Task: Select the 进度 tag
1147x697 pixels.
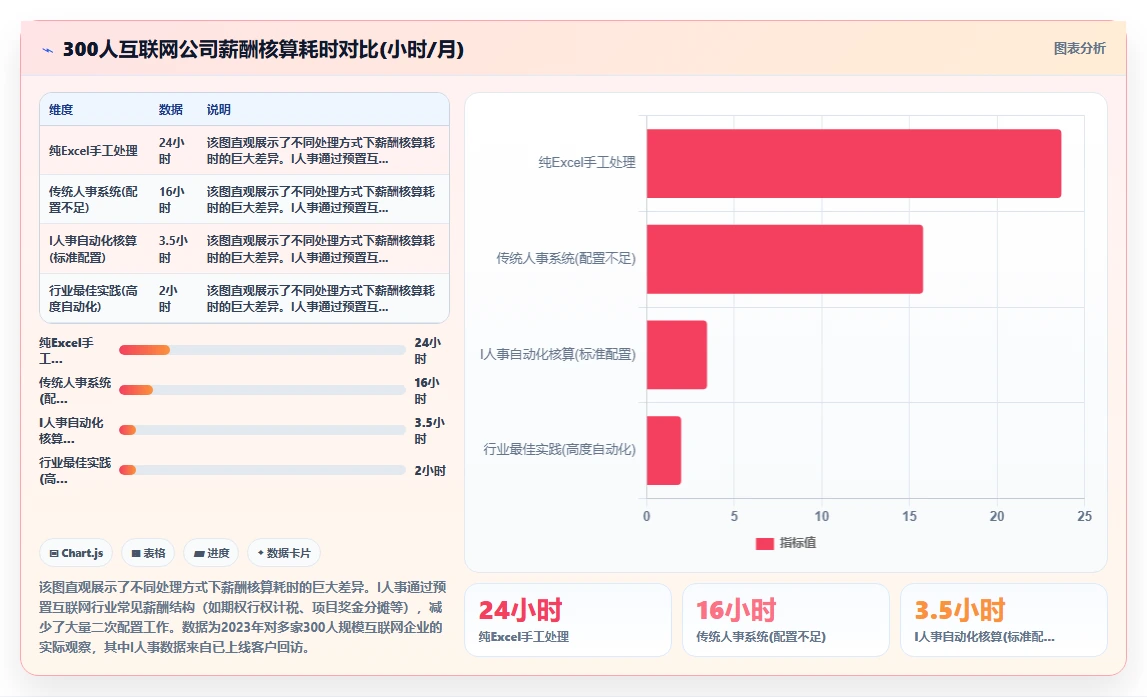Action: click(211, 553)
